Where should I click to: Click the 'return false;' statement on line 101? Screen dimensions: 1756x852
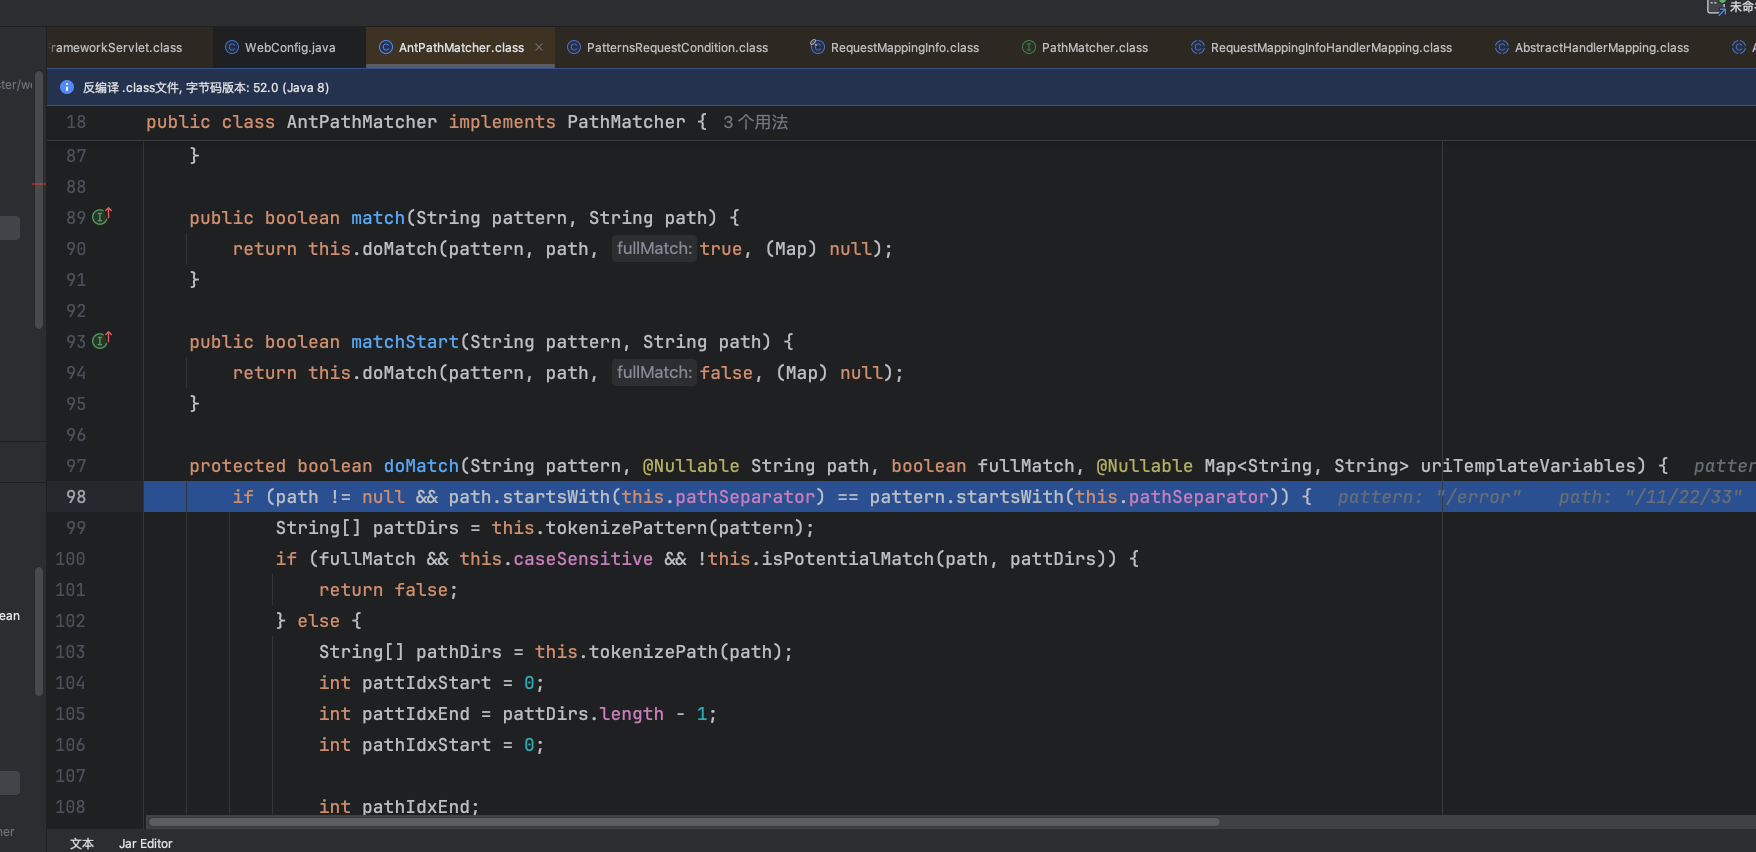coord(388,590)
